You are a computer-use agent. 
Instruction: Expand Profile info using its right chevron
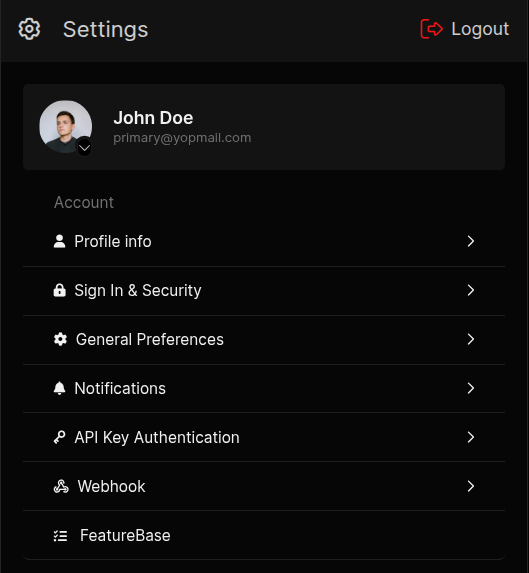pyautogui.click(x=471, y=241)
